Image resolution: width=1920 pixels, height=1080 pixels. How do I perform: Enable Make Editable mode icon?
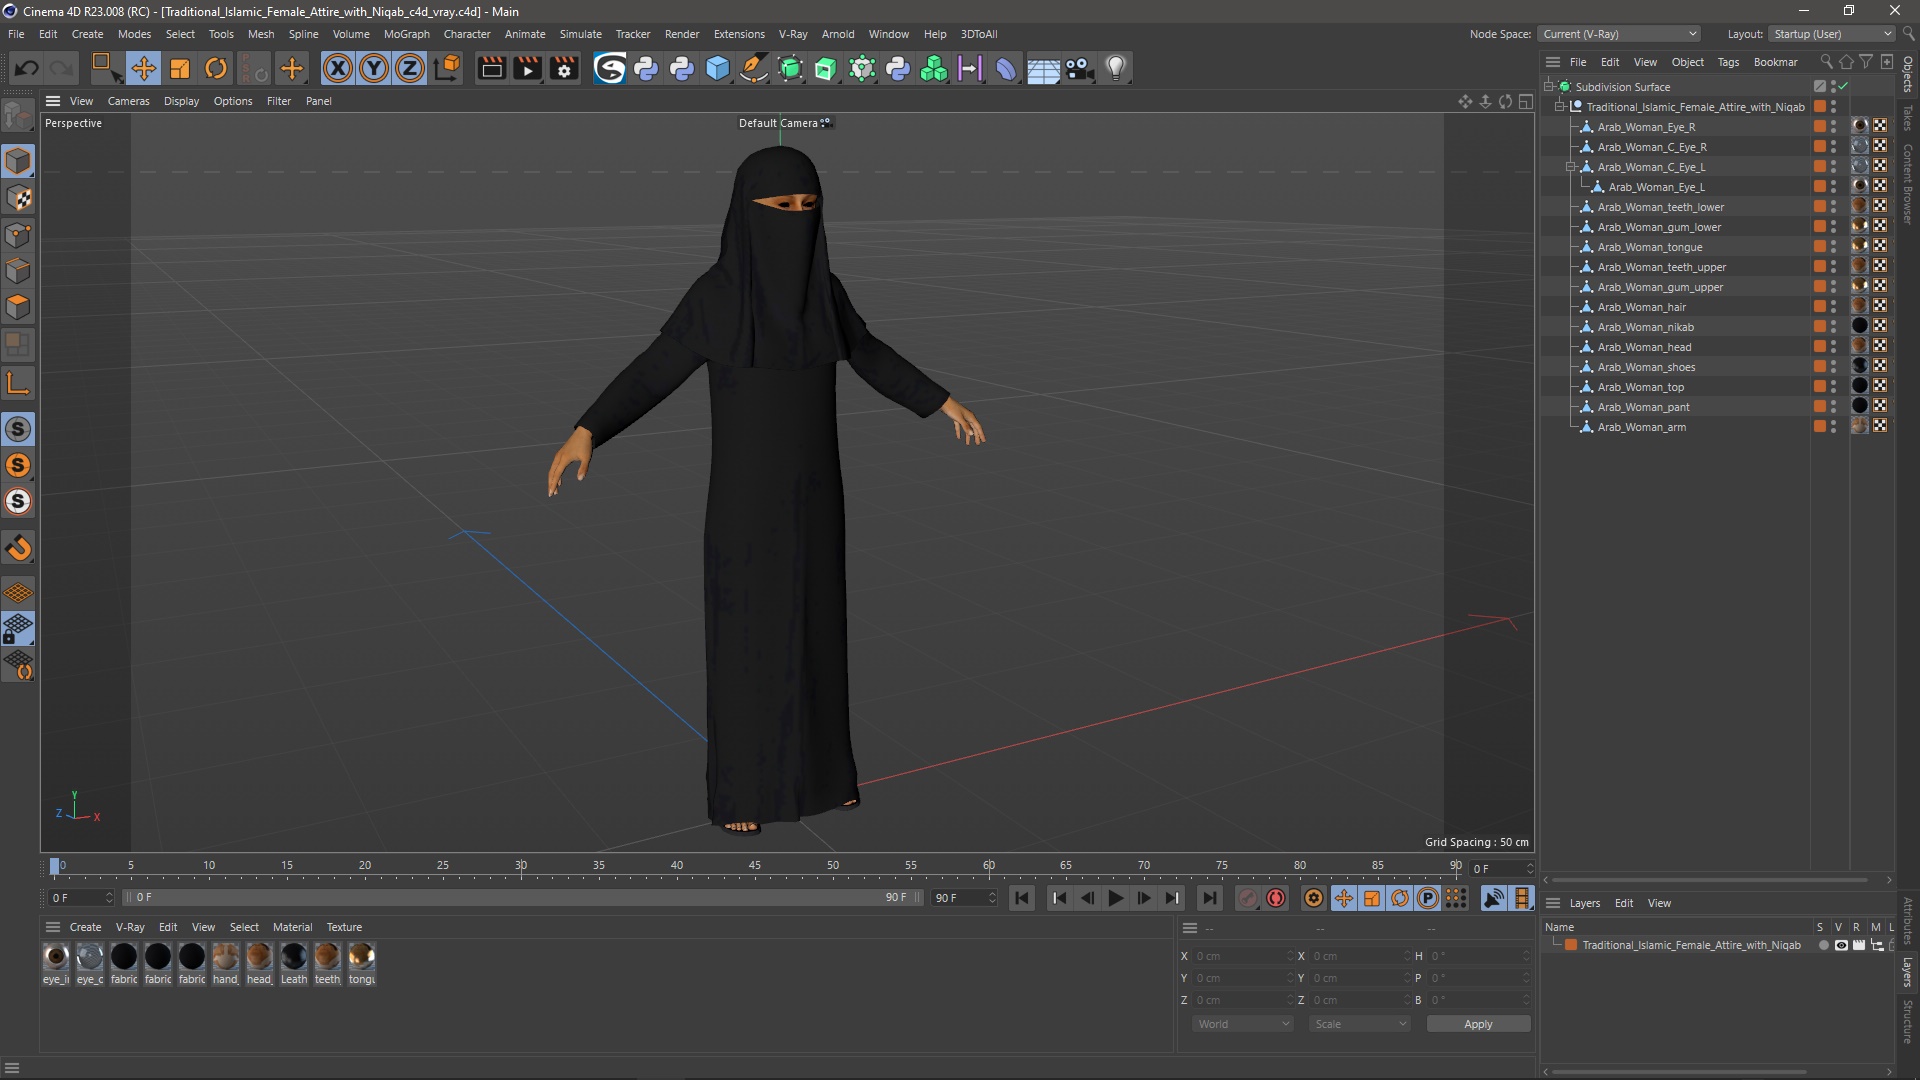click(18, 117)
